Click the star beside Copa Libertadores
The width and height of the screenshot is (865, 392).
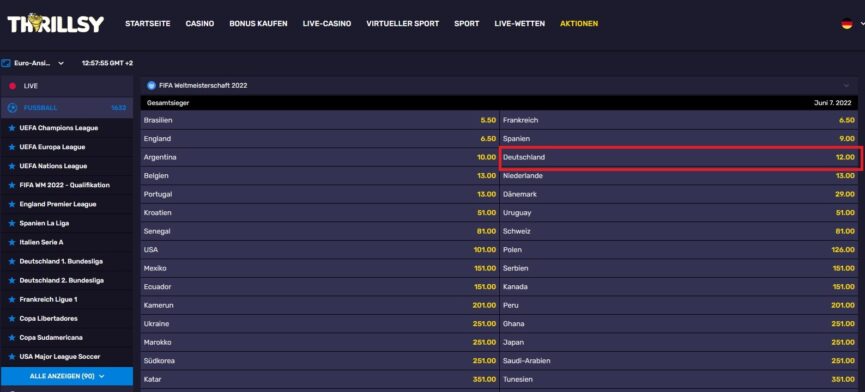[12, 319]
